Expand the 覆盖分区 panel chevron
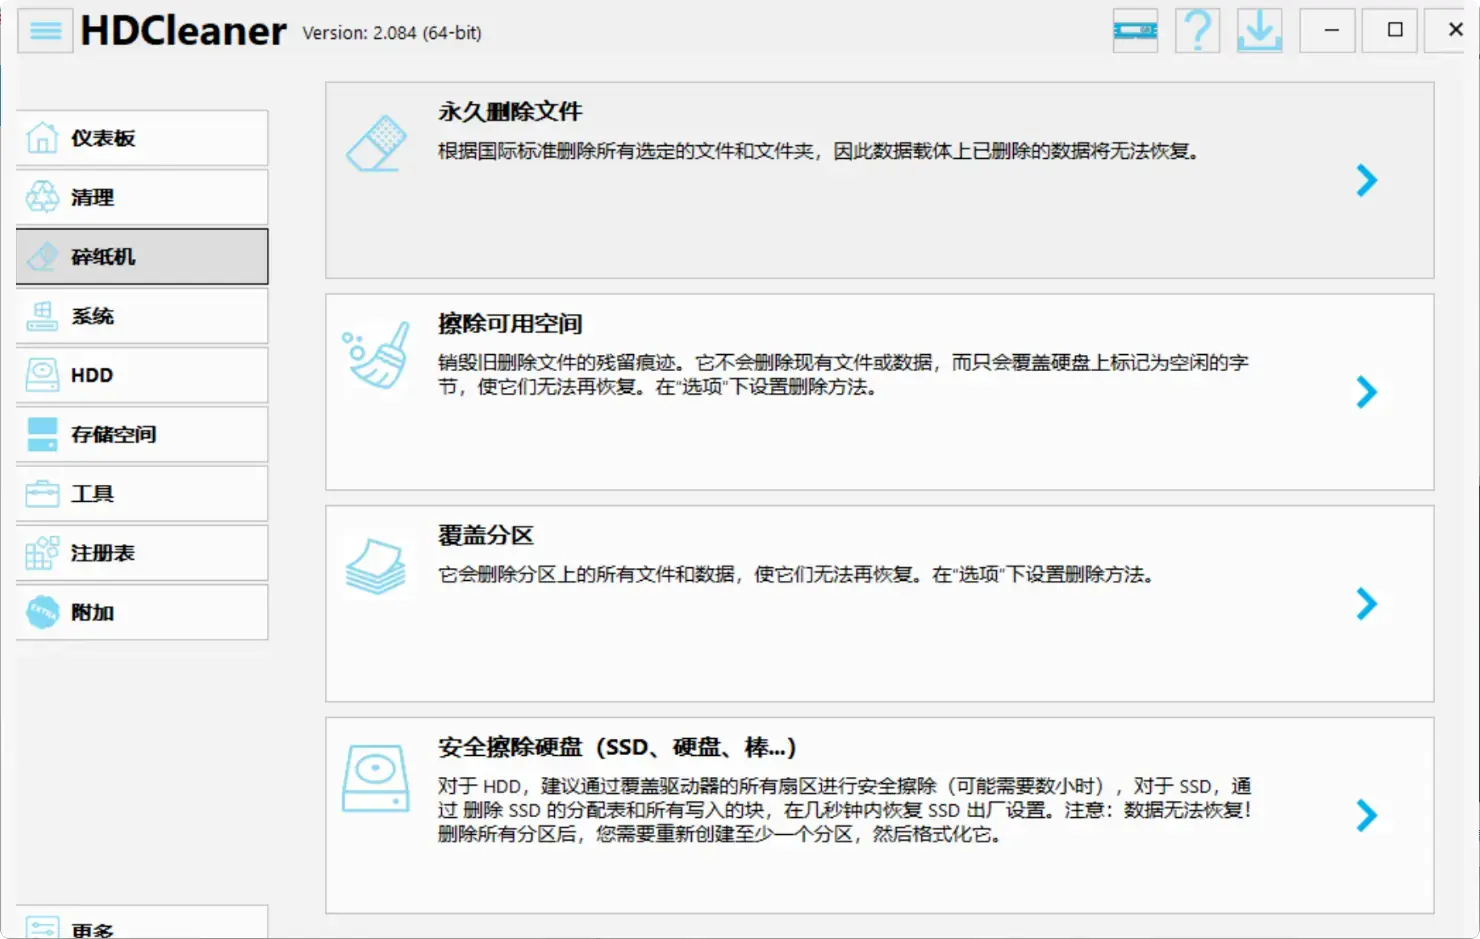This screenshot has width=1480, height=939. tap(1366, 604)
